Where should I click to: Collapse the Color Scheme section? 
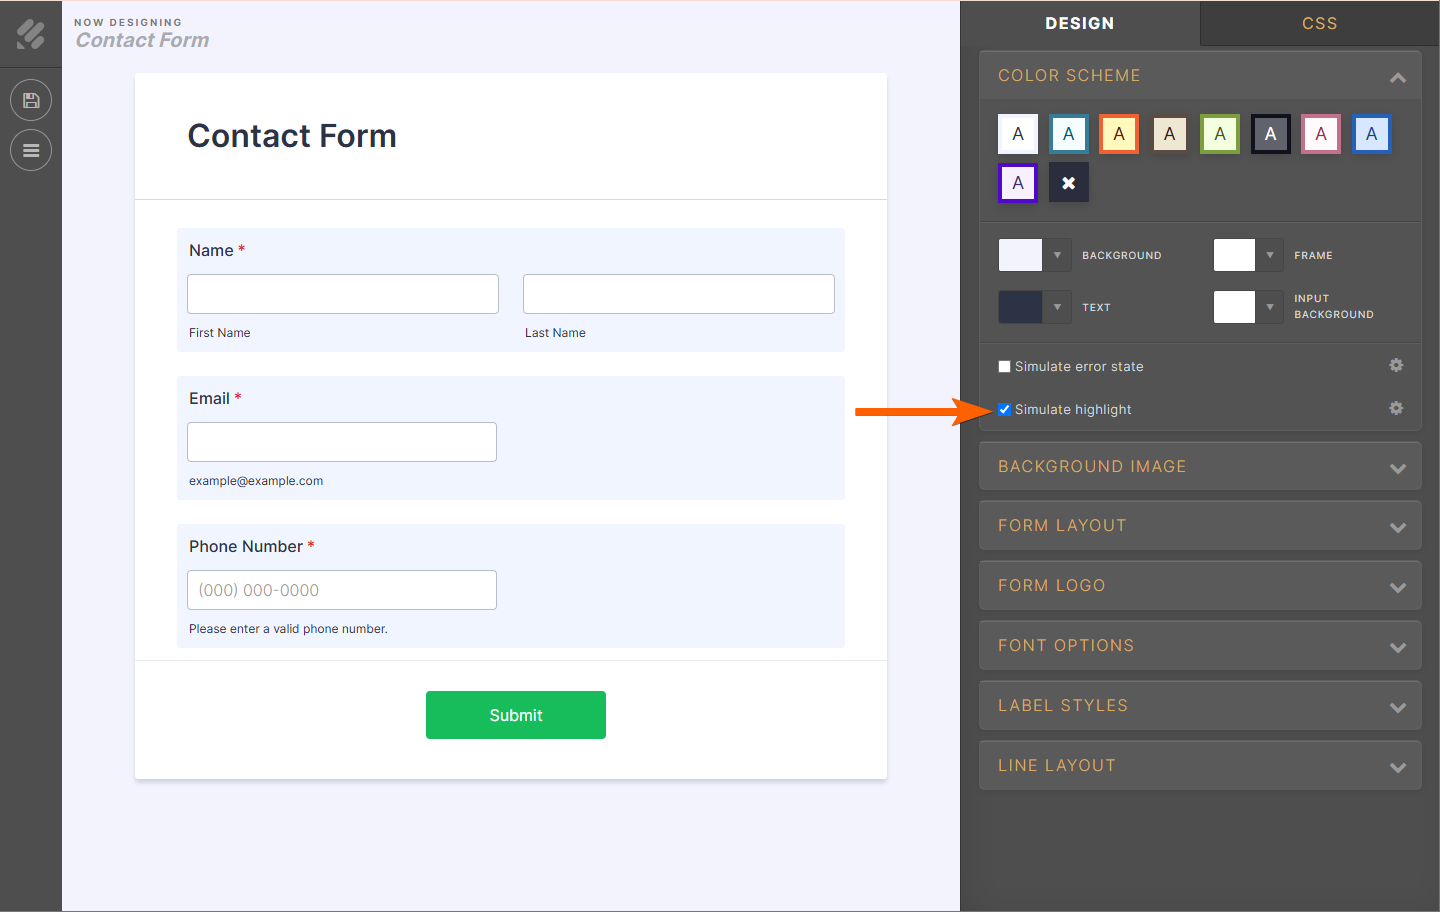click(x=1398, y=77)
